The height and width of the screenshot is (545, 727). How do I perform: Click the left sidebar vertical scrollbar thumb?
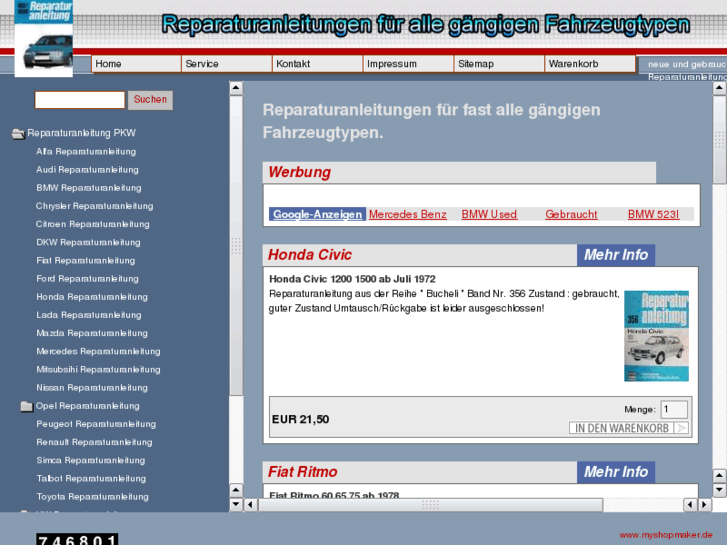(x=236, y=245)
